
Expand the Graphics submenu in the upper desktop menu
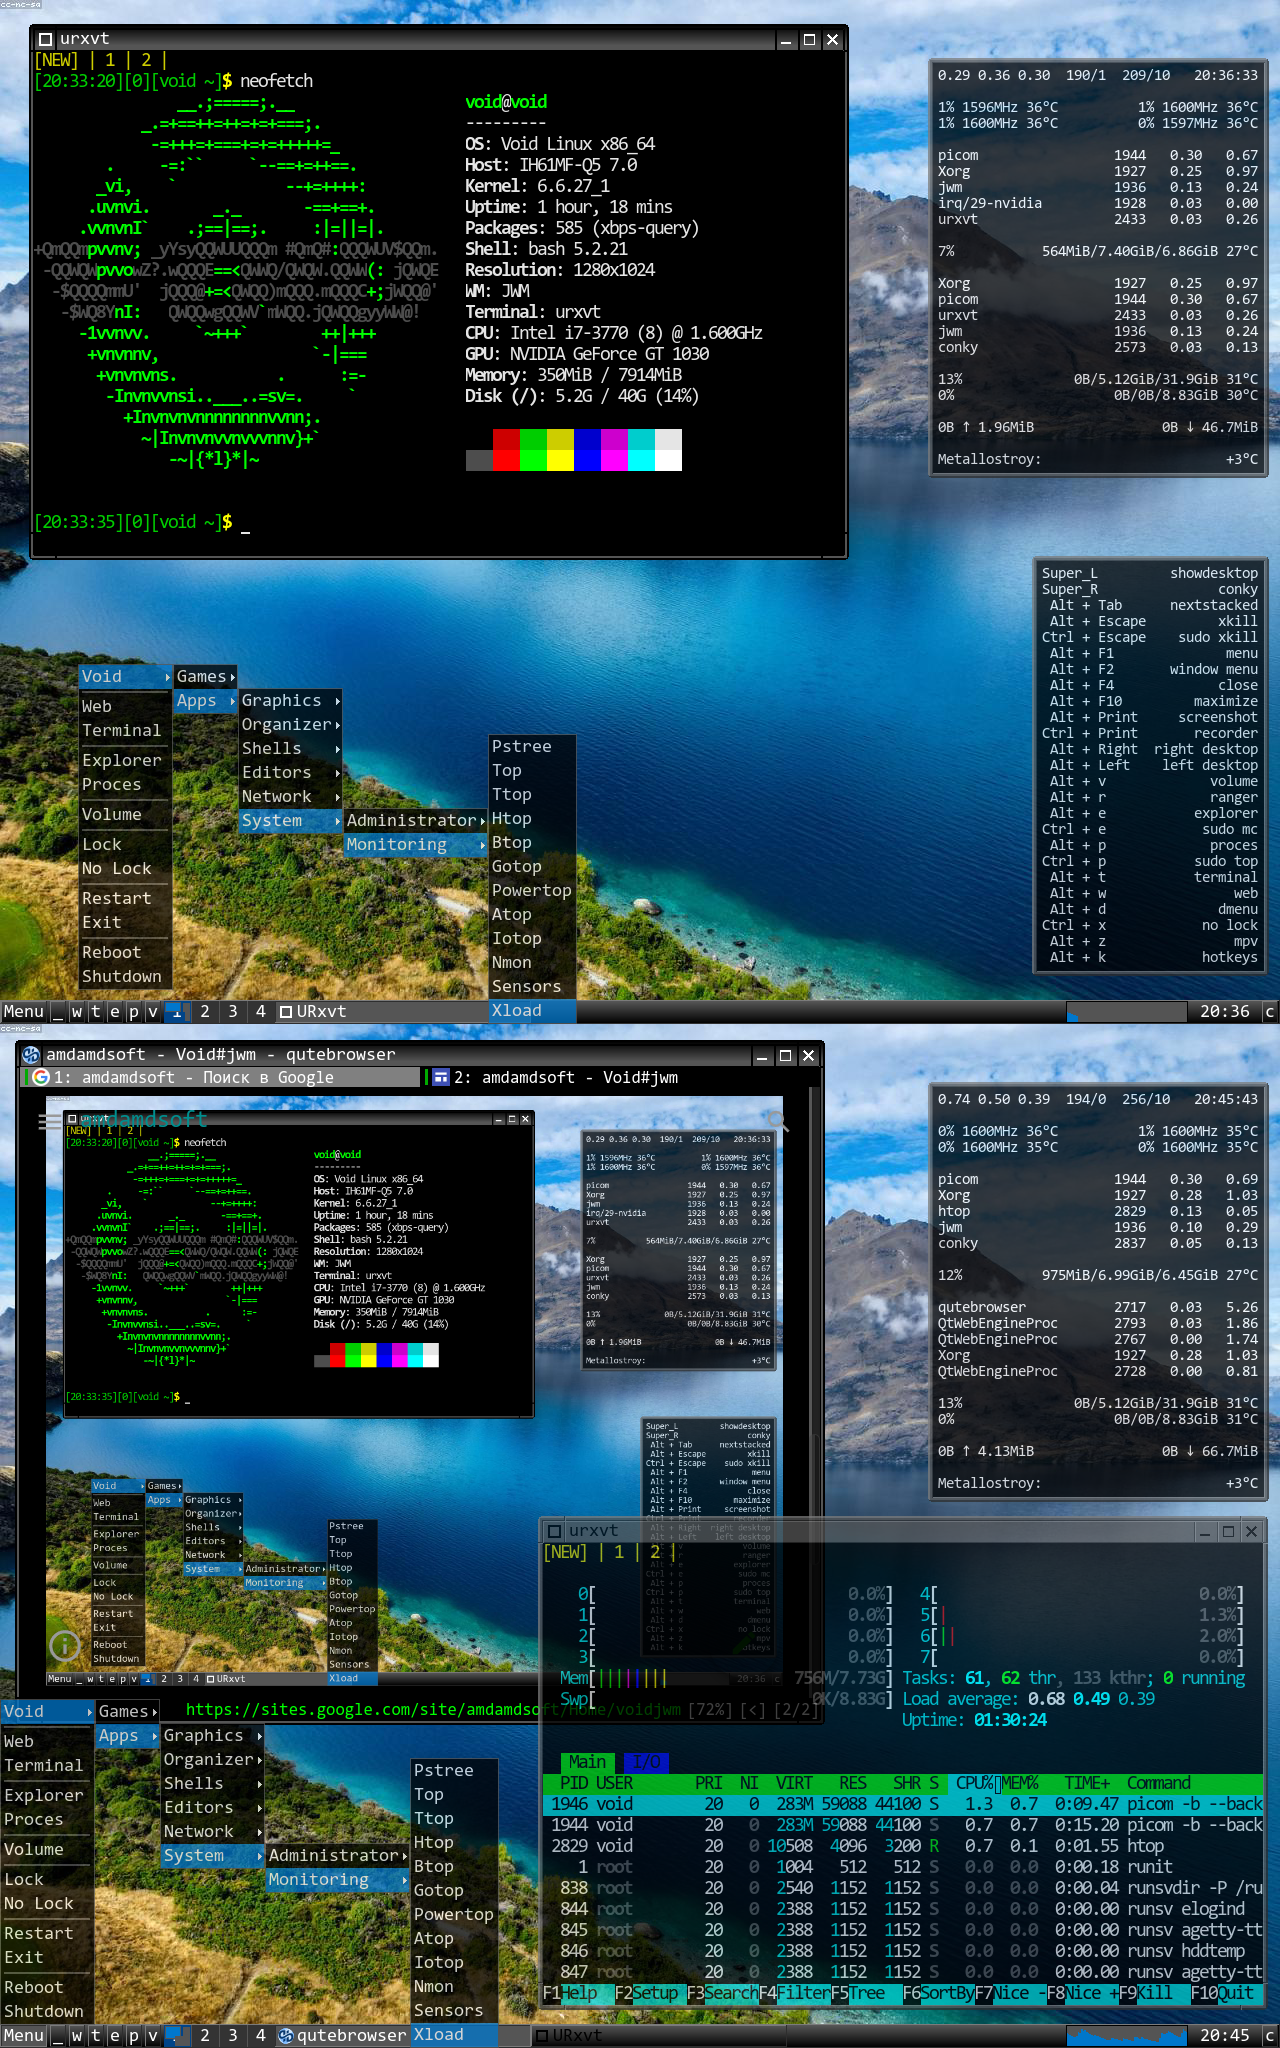[x=290, y=700]
